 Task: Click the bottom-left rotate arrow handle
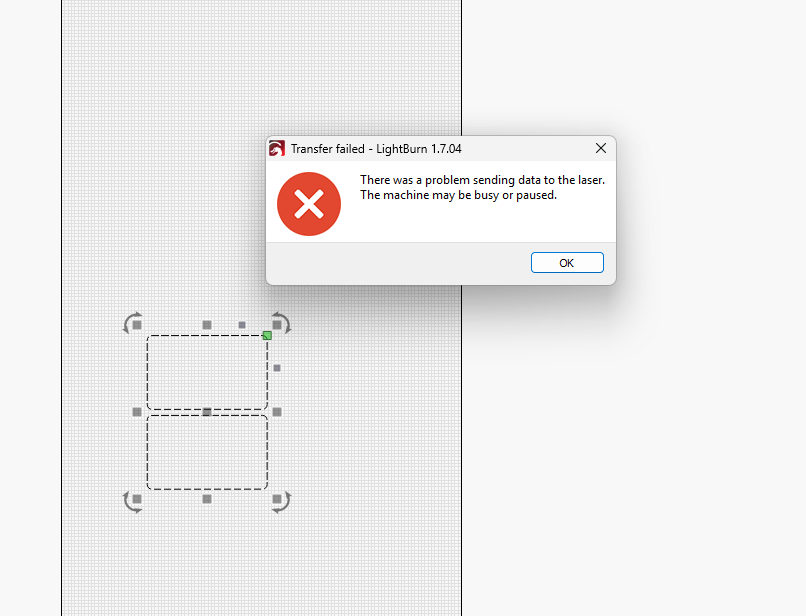pyautogui.click(x=132, y=501)
